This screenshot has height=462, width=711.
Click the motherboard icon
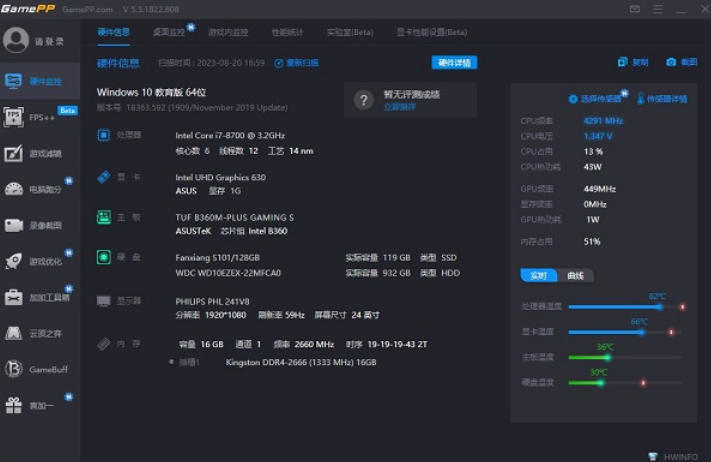point(104,217)
